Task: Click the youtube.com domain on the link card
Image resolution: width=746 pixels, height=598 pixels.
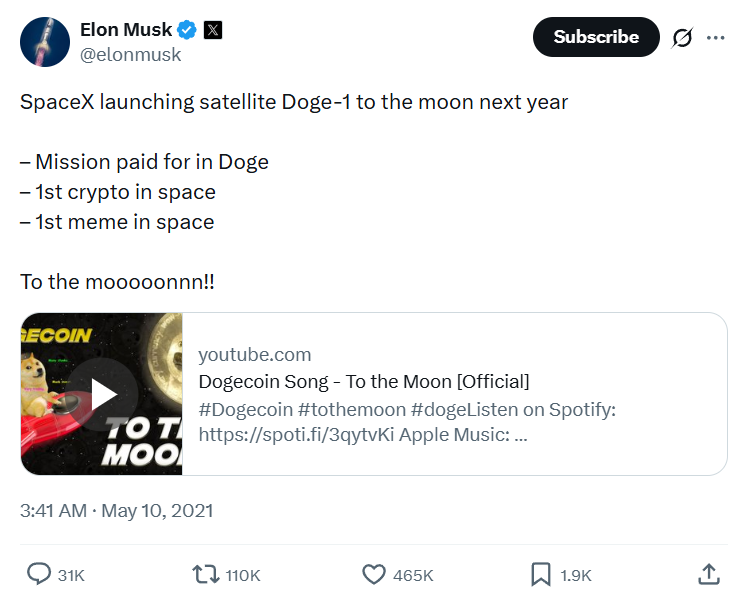Action: [x=255, y=354]
